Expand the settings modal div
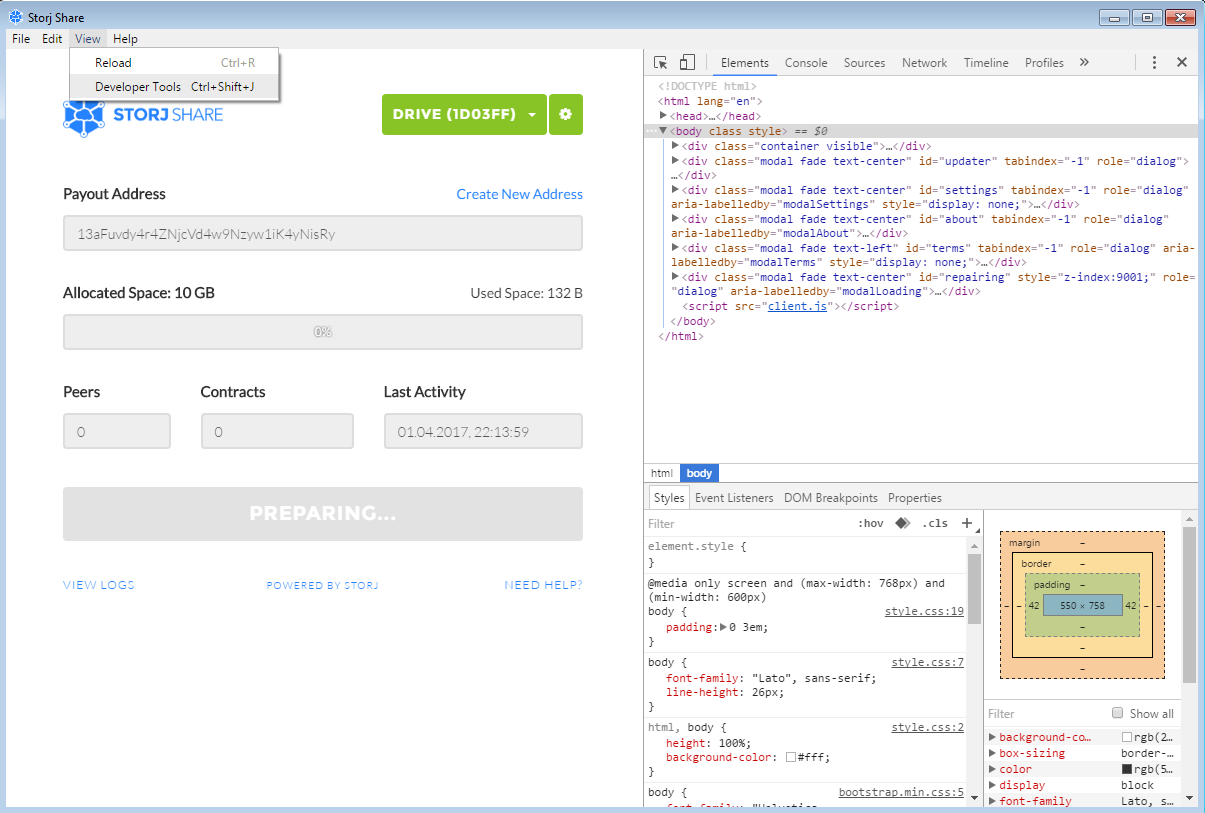 (676, 189)
